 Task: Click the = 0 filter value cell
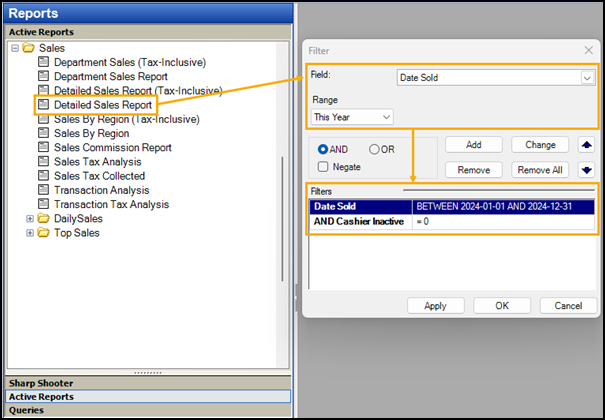coord(503,222)
